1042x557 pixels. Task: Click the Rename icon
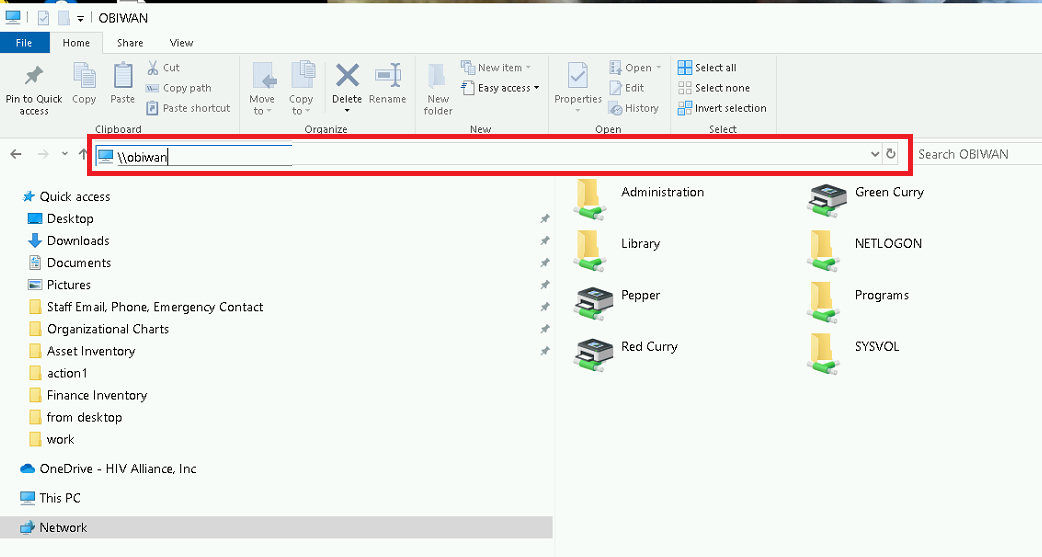[x=387, y=76]
